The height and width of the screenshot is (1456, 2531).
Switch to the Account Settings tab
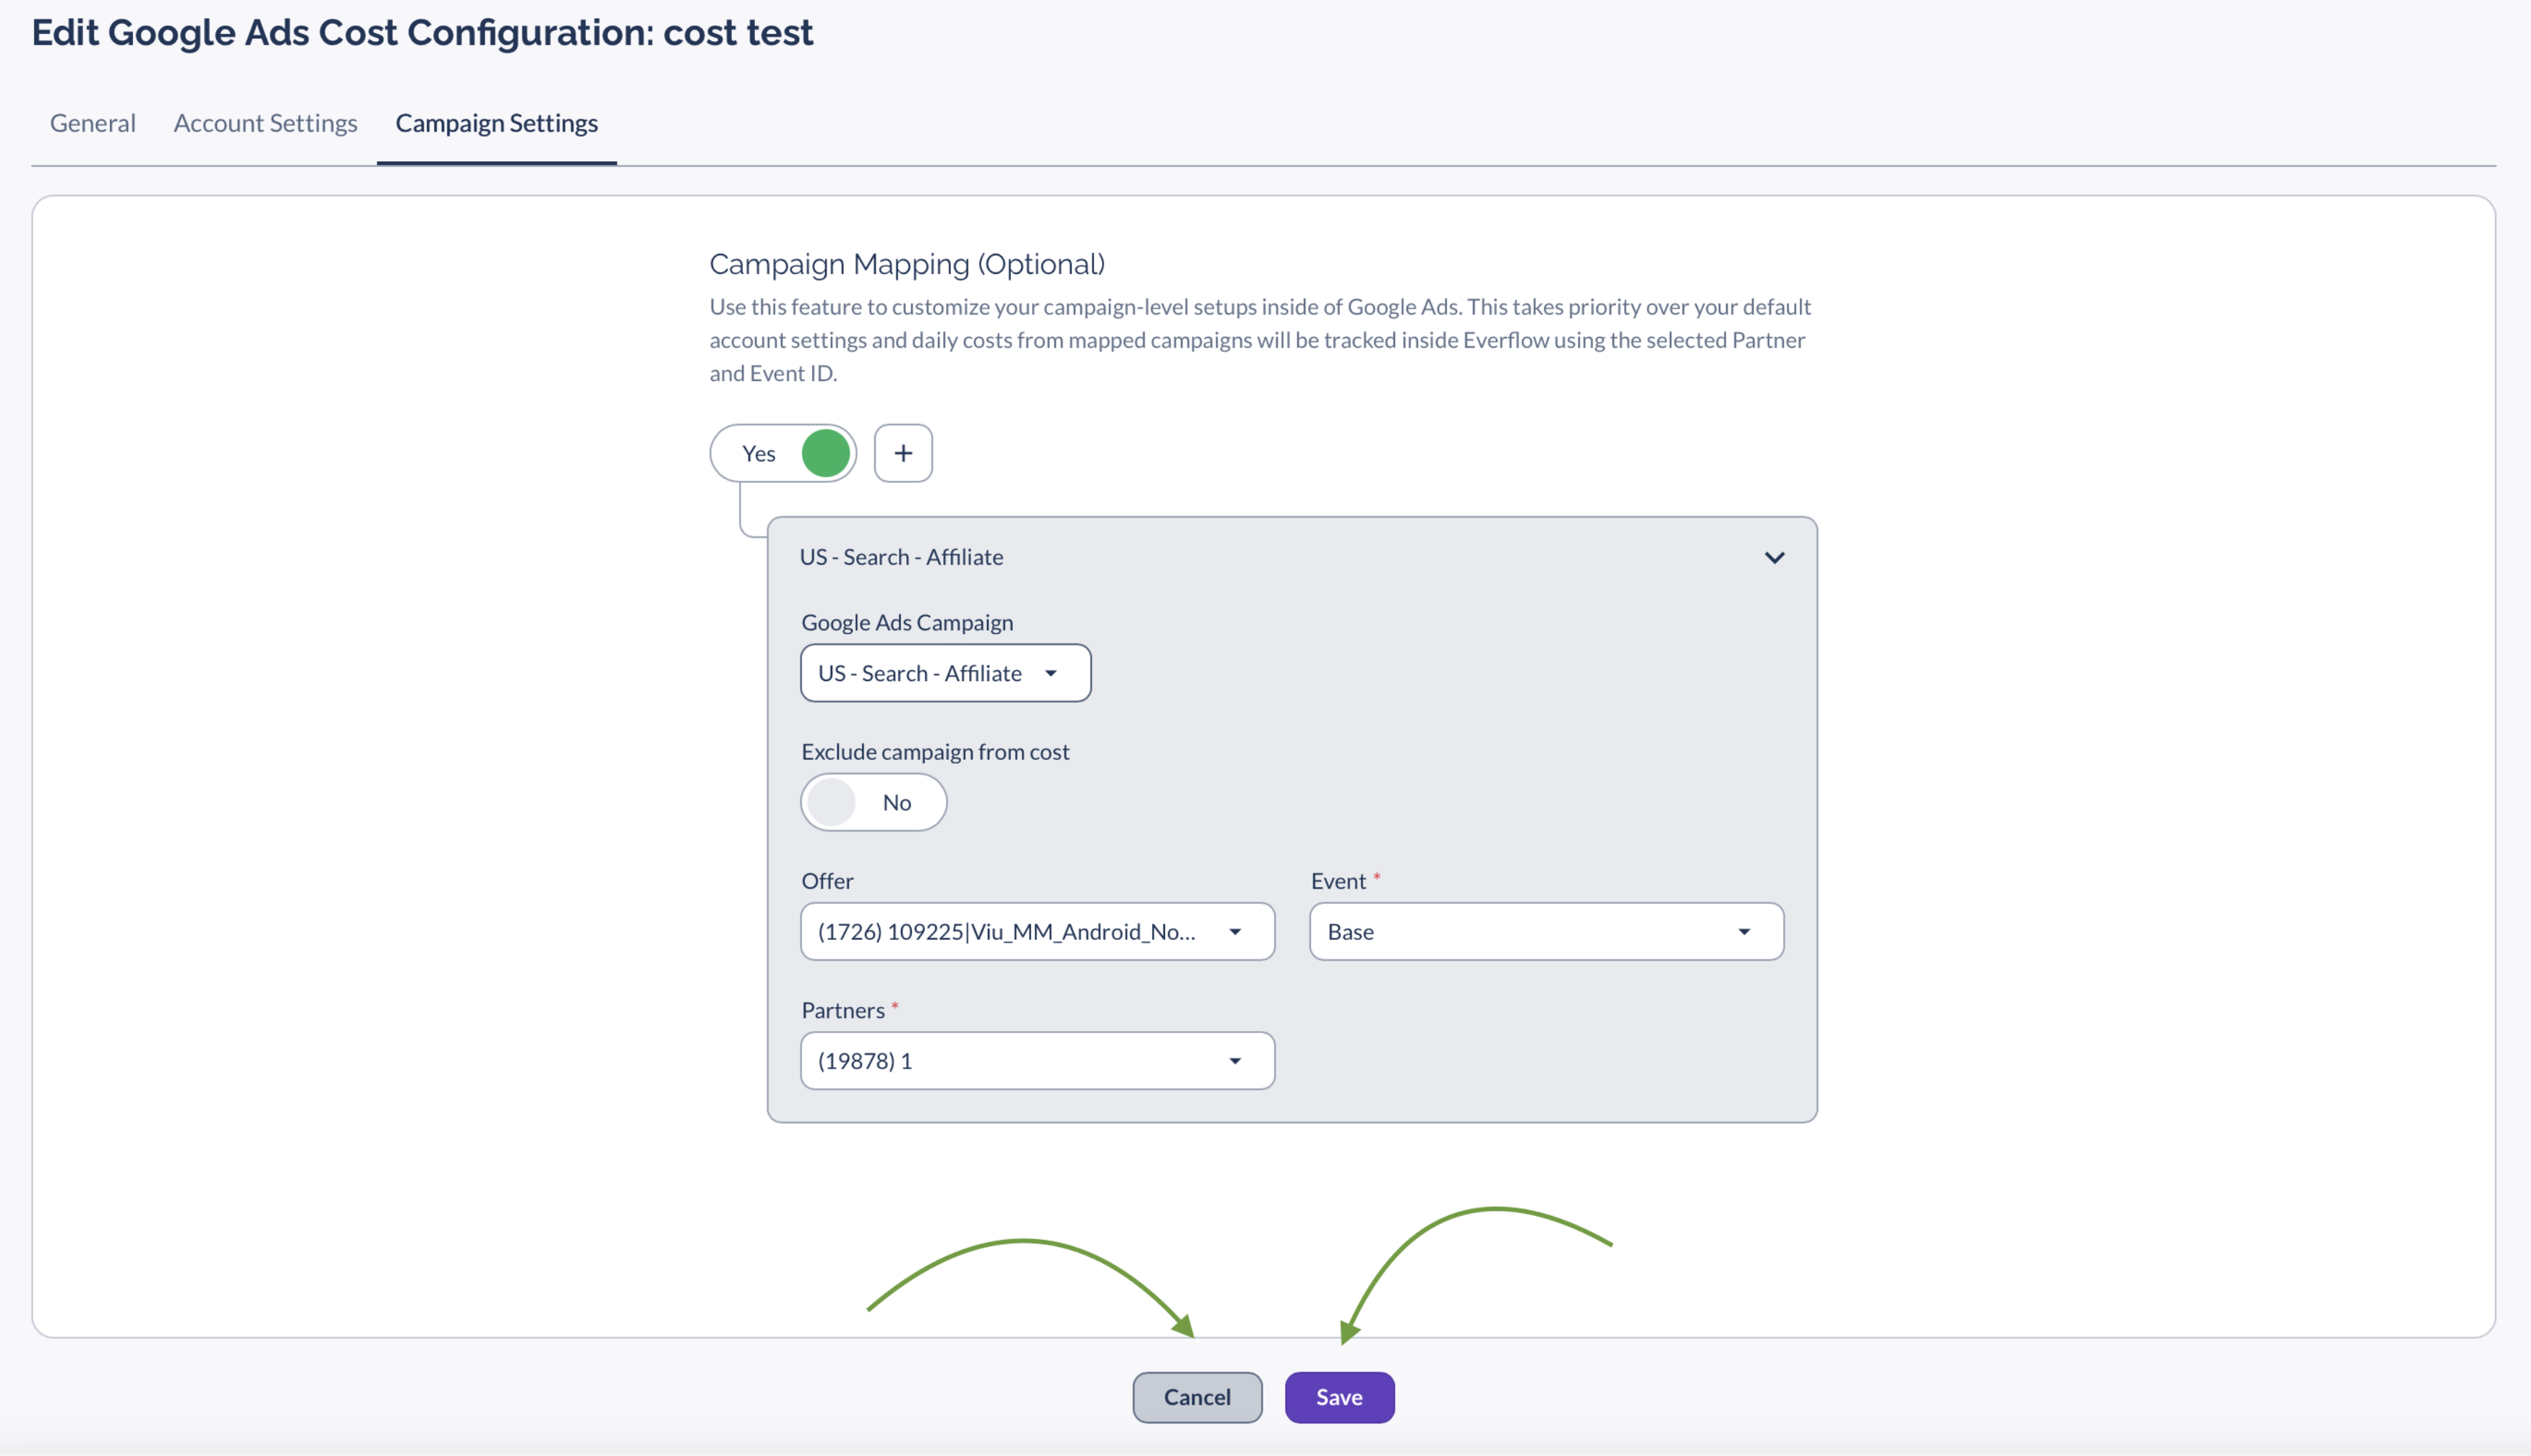(265, 123)
